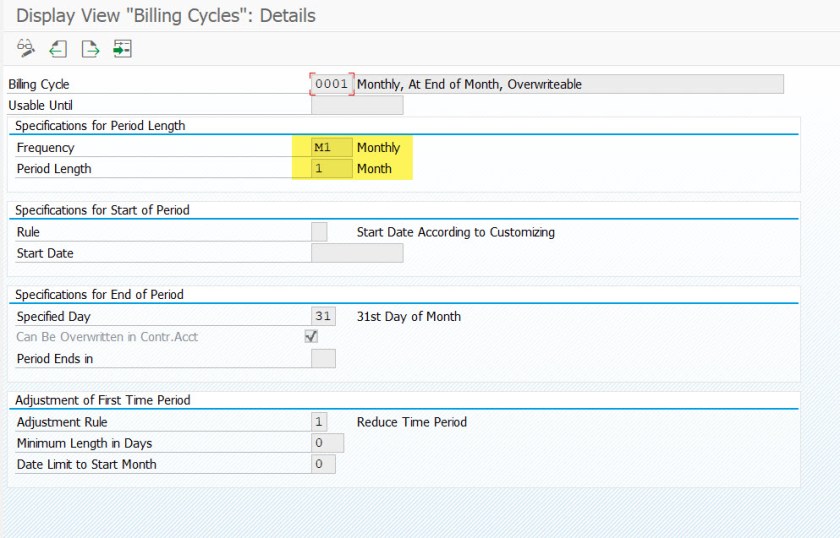Focus the Rule field under Start of Period
The image size is (840, 538).
[x=320, y=232]
